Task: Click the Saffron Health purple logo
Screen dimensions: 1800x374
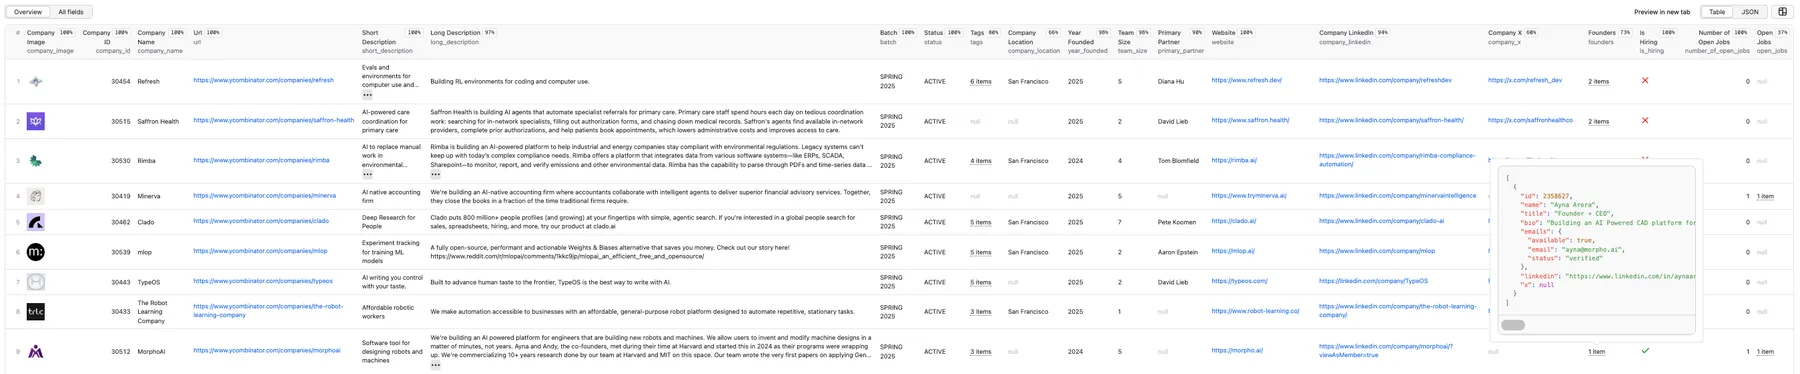Action: [x=36, y=121]
